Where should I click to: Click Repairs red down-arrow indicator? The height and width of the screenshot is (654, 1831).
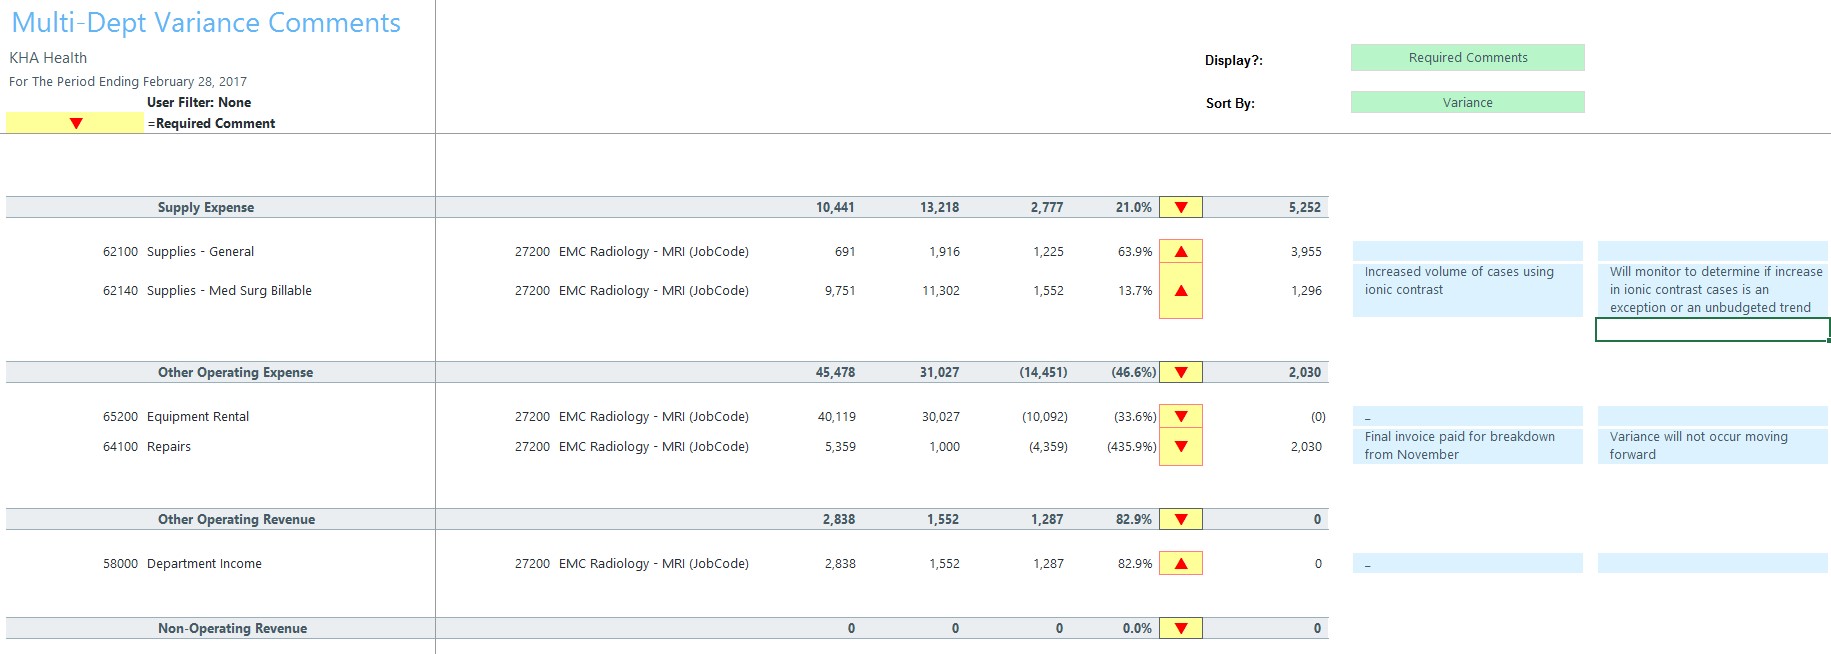click(x=1181, y=447)
